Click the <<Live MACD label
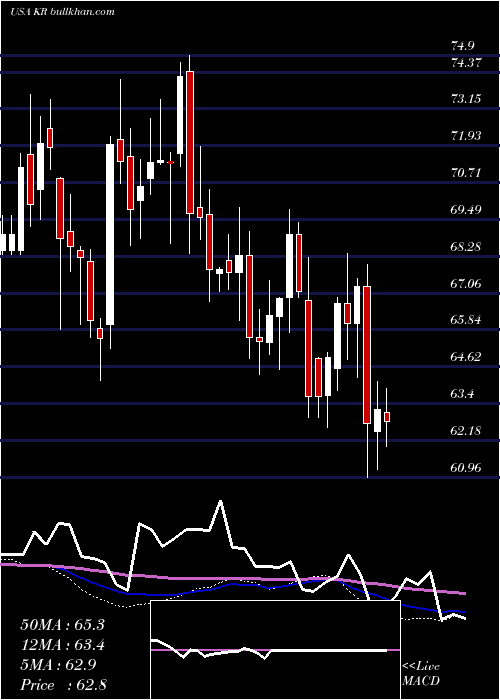The width and height of the screenshot is (500, 700). pos(421,674)
